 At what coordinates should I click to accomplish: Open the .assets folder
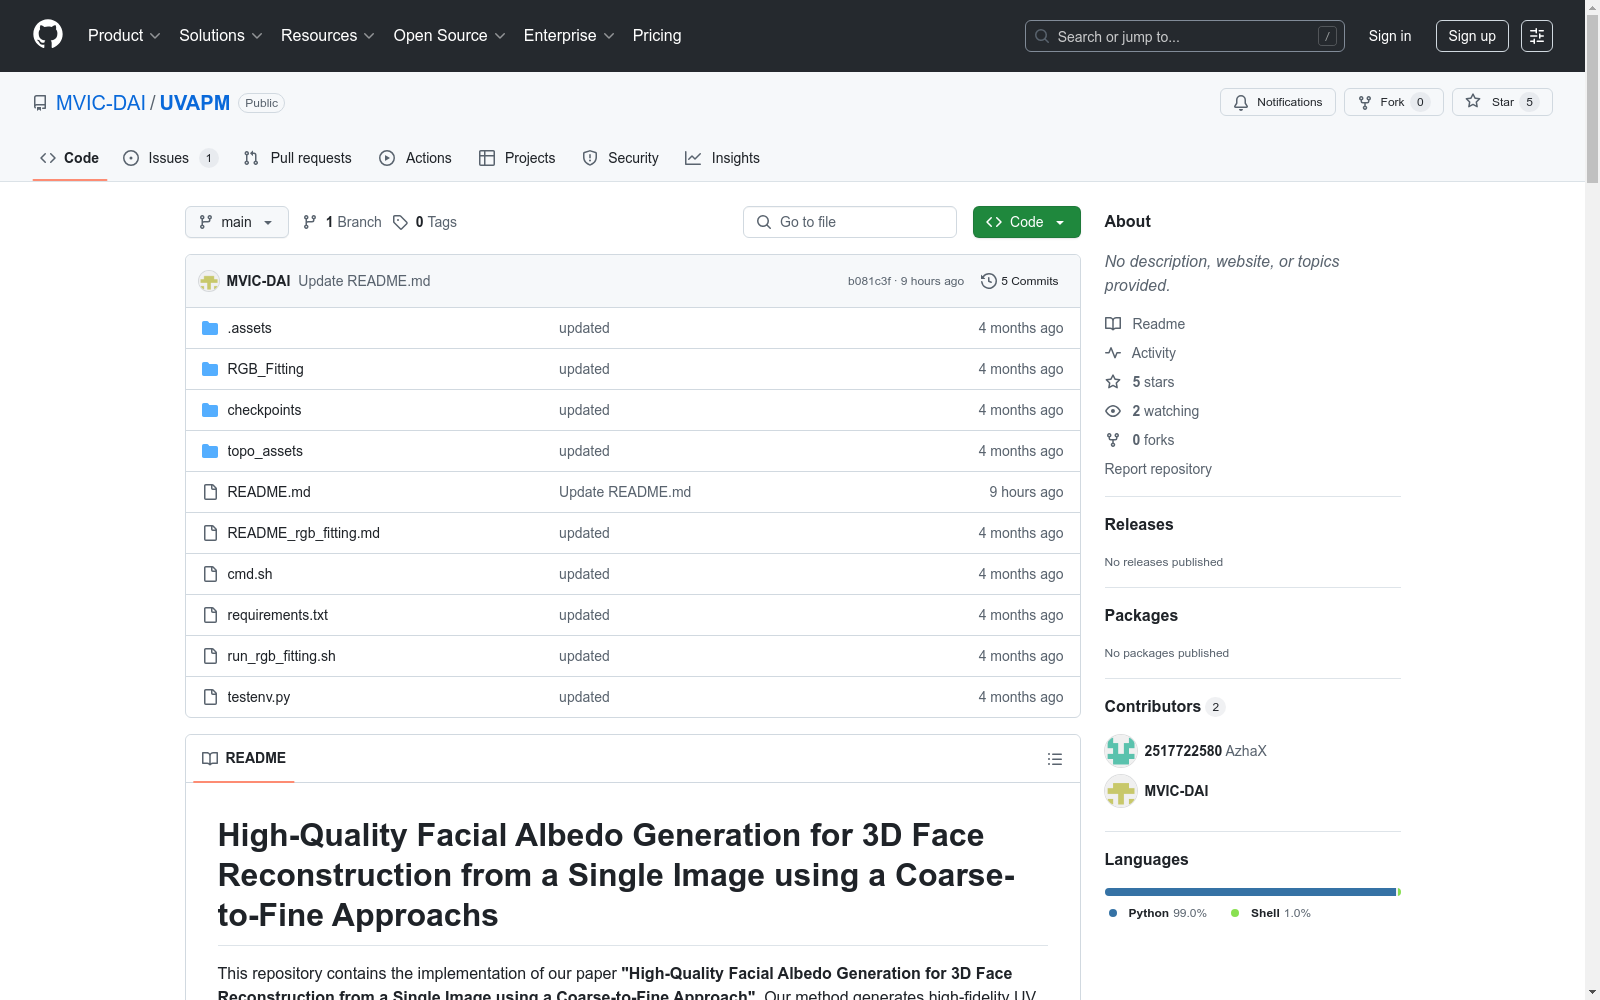249,328
